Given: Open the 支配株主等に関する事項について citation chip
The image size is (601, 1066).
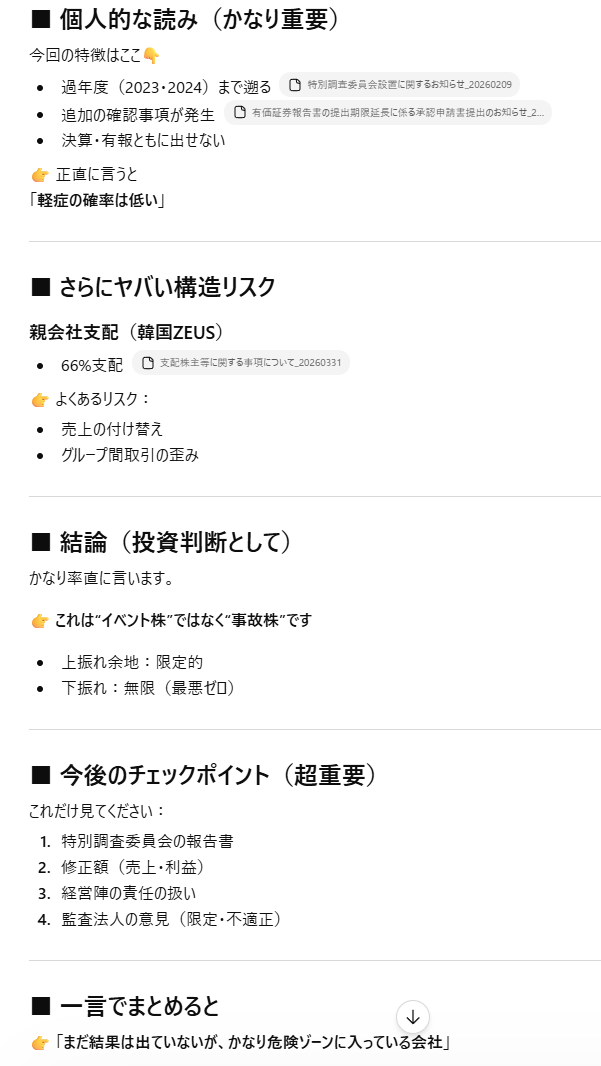Looking at the screenshot, I should [x=240, y=363].
